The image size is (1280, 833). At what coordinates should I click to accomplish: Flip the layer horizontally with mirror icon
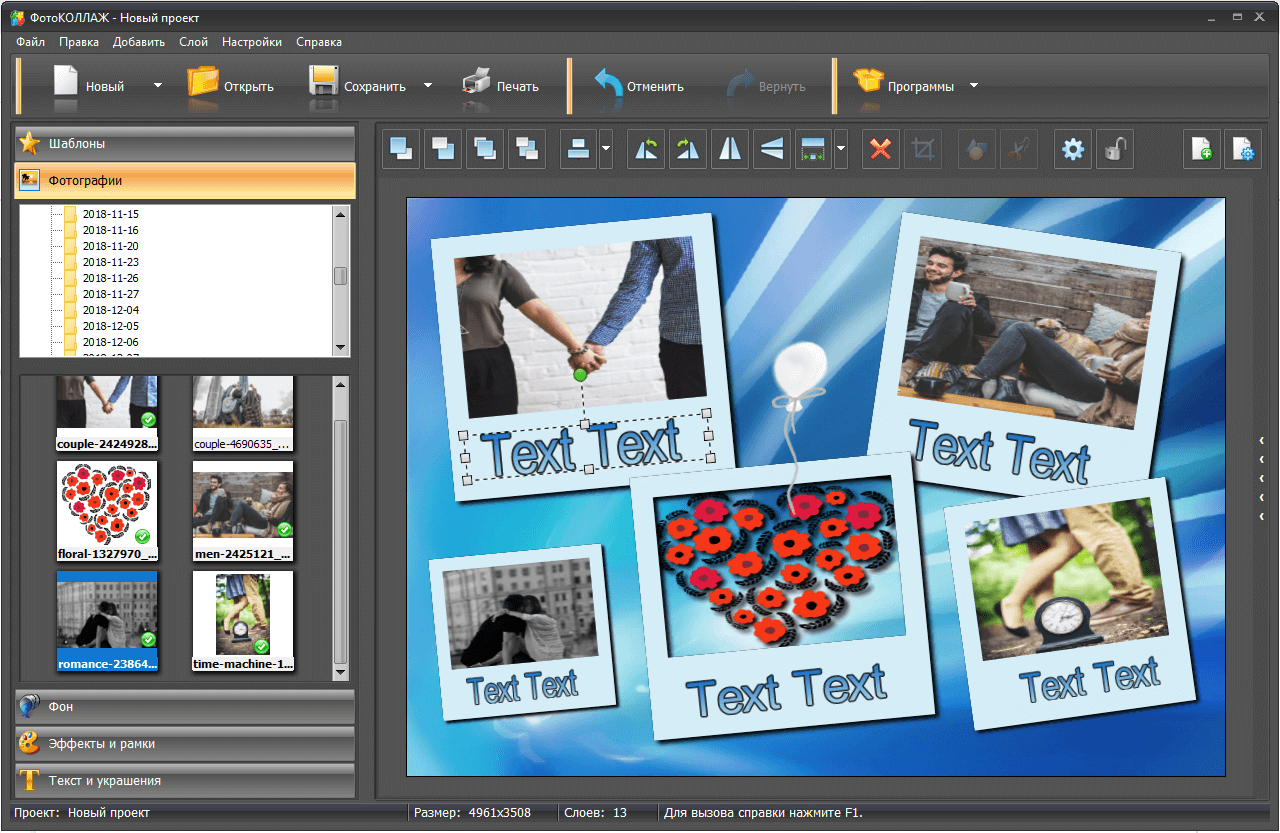(730, 150)
